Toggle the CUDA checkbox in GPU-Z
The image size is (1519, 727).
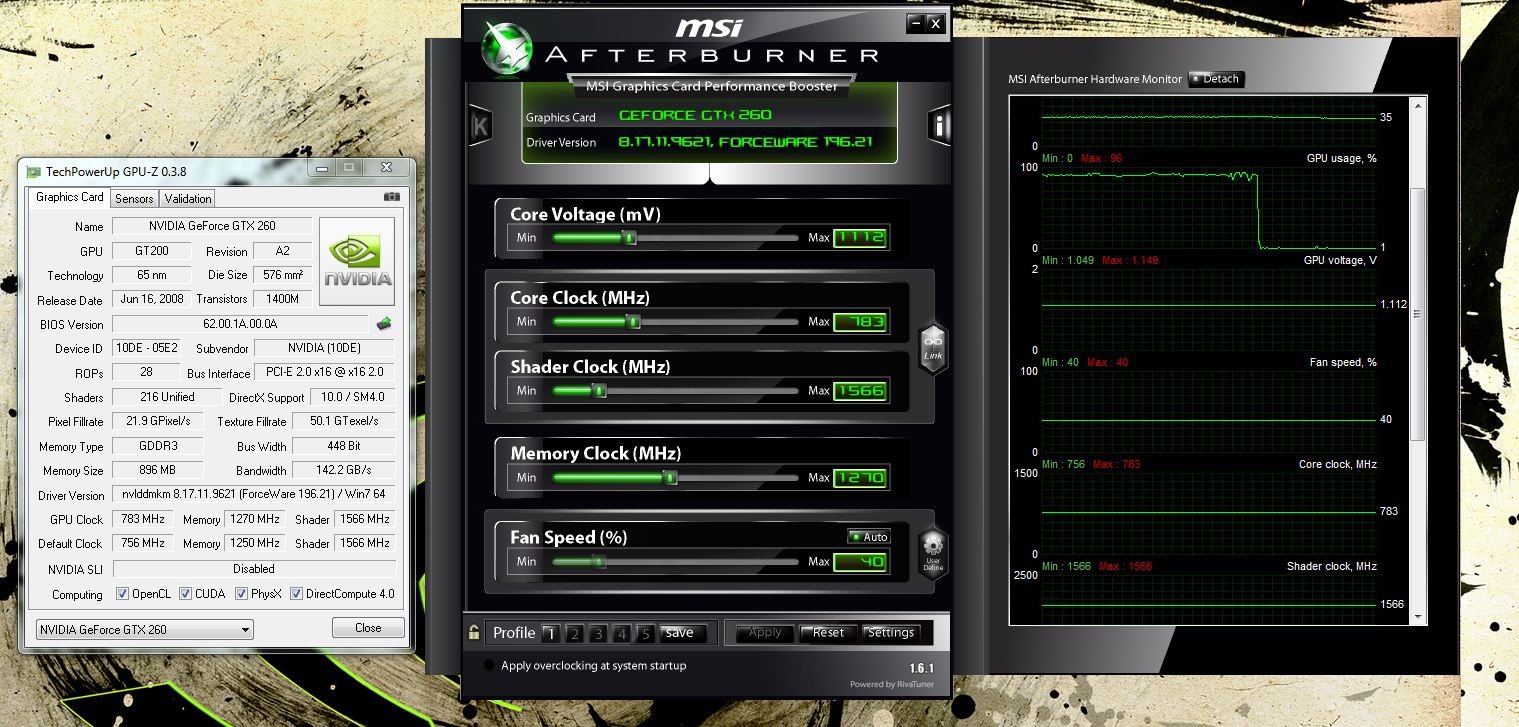tap(185, 593)
